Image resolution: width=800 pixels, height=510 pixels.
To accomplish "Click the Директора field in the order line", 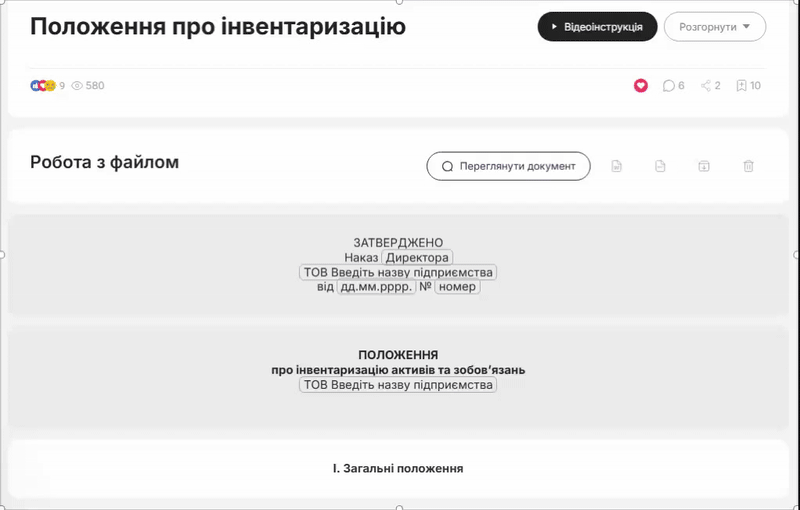I will pyautogui.click(x=418, y=258).
